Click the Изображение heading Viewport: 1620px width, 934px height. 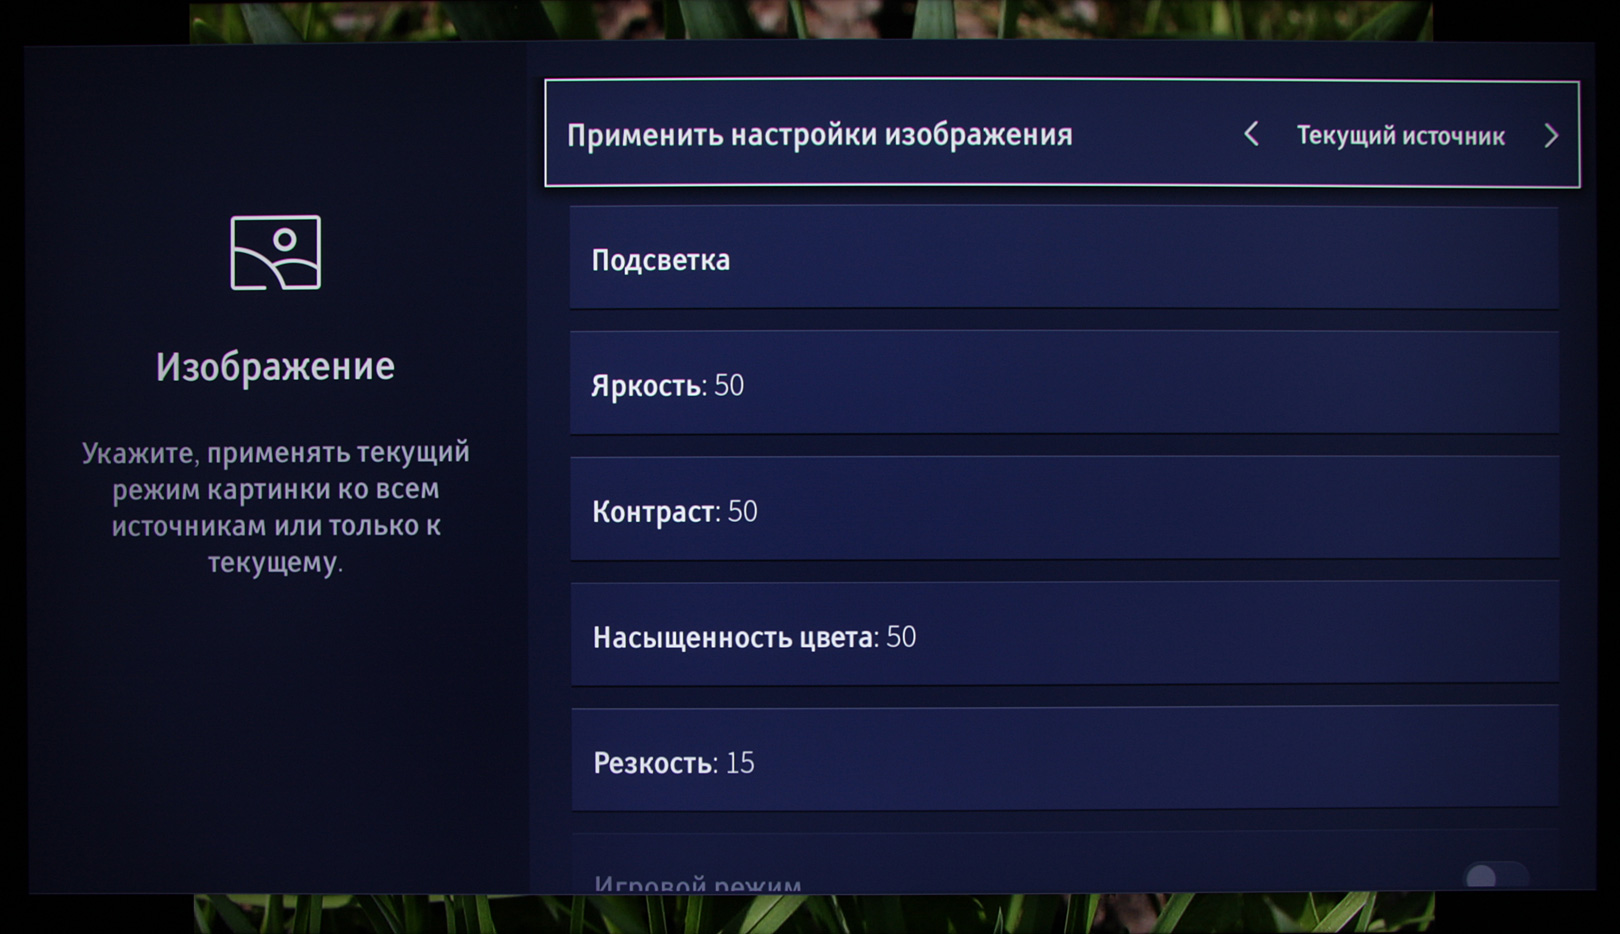pos(275,367)
